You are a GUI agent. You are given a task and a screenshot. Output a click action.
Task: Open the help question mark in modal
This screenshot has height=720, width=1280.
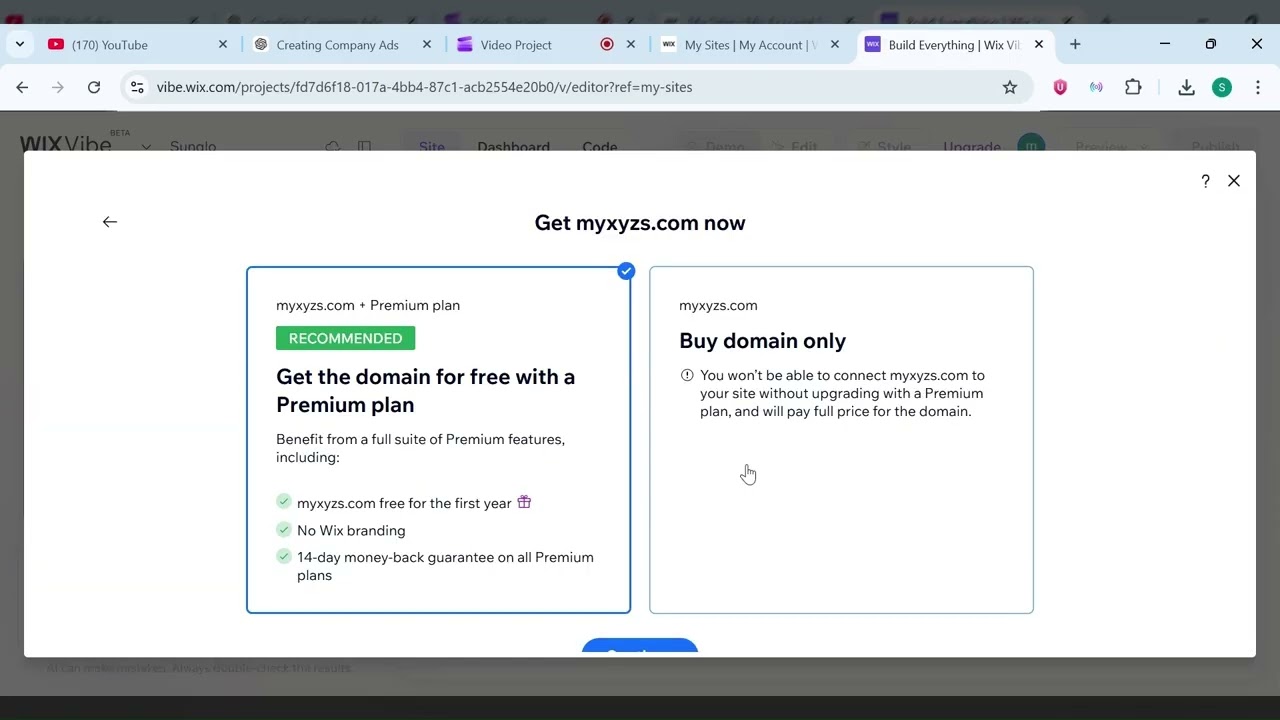pos(1205,181)
